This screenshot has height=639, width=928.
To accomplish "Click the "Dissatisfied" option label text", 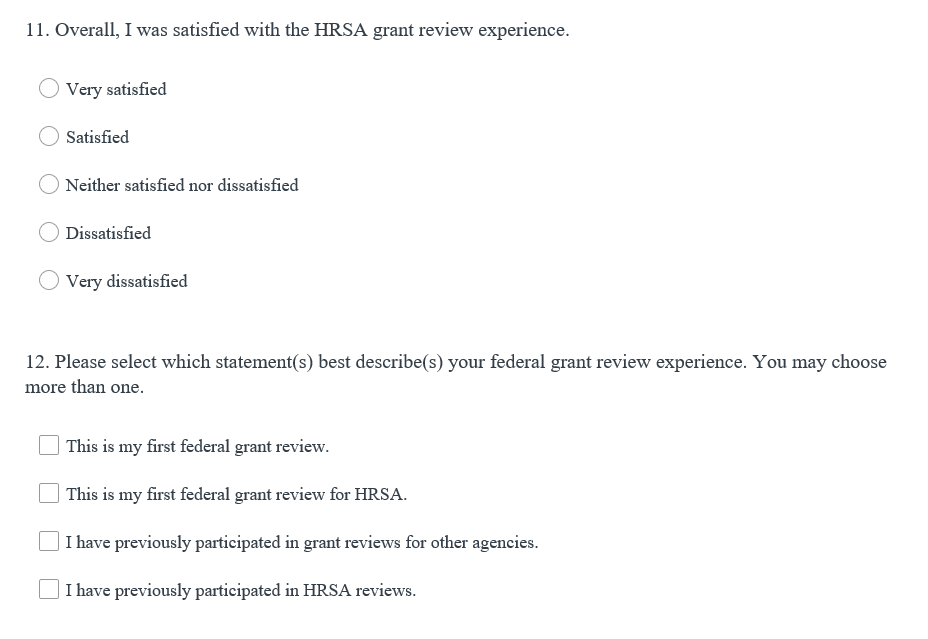I will point(108,233).
